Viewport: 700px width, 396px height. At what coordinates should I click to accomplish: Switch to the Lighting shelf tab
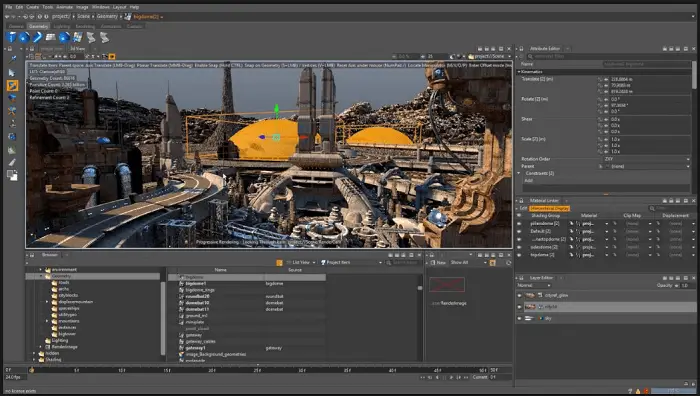click(62, 26)
